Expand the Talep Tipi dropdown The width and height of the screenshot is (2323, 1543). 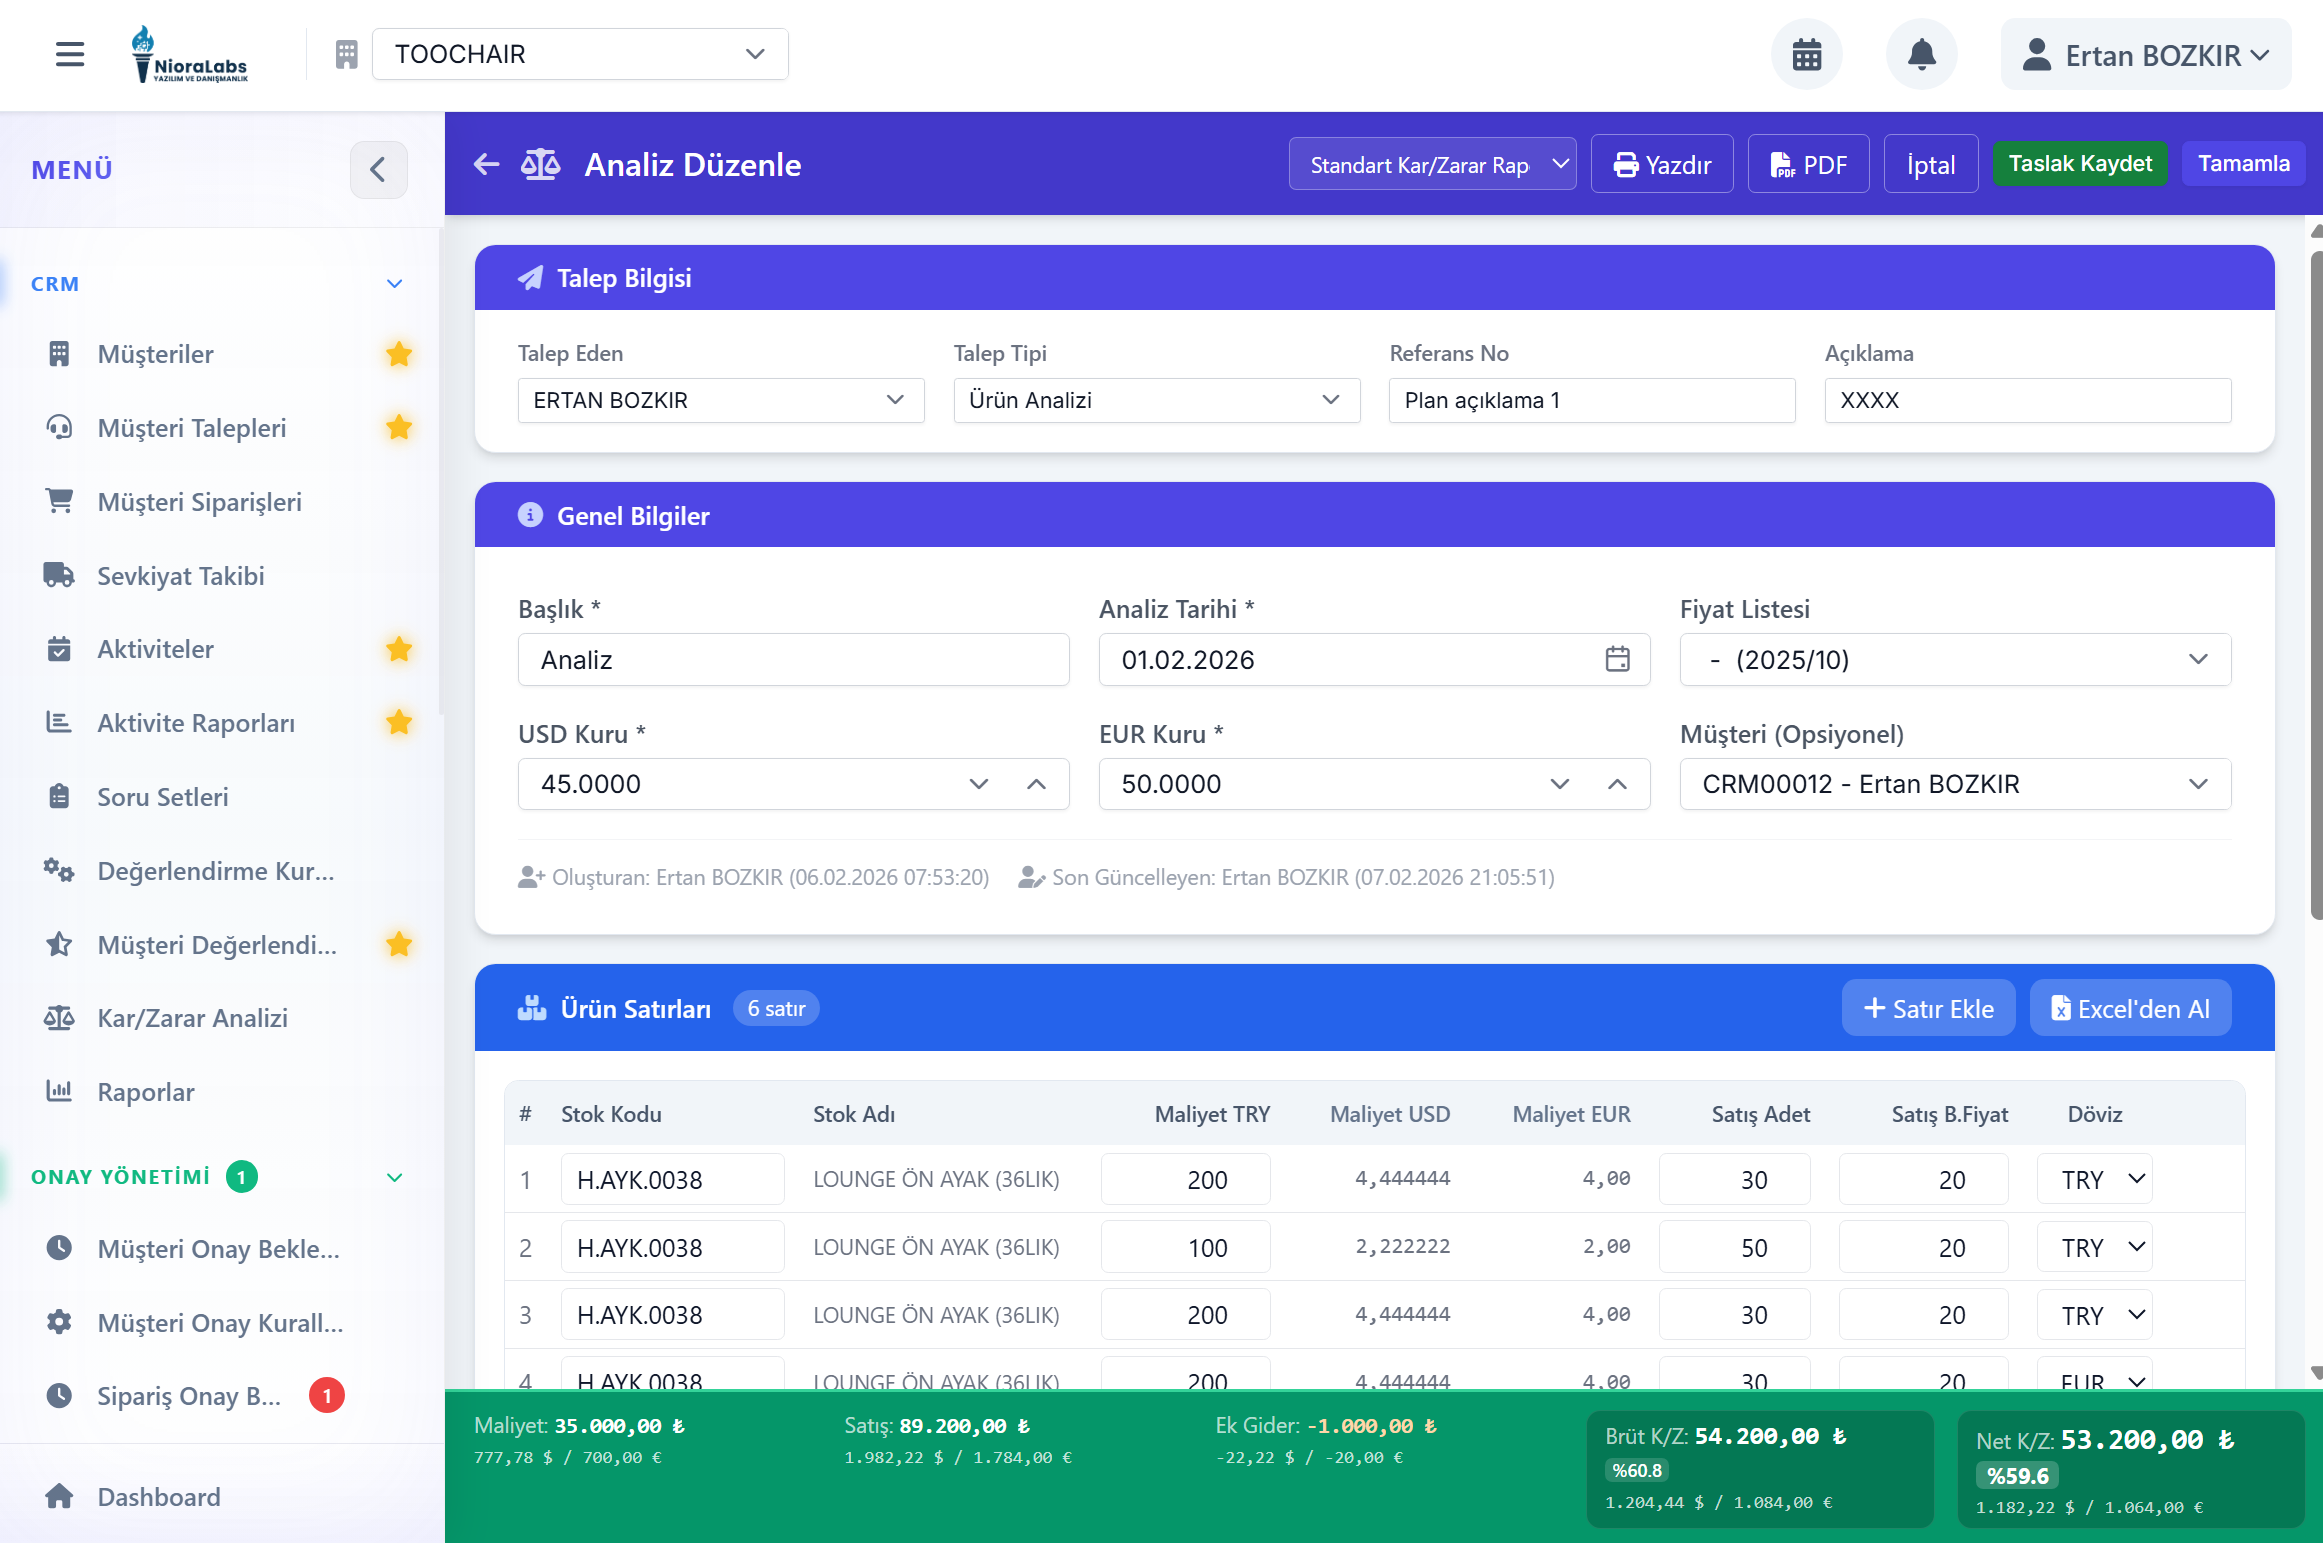click(x=1156, y=400)
